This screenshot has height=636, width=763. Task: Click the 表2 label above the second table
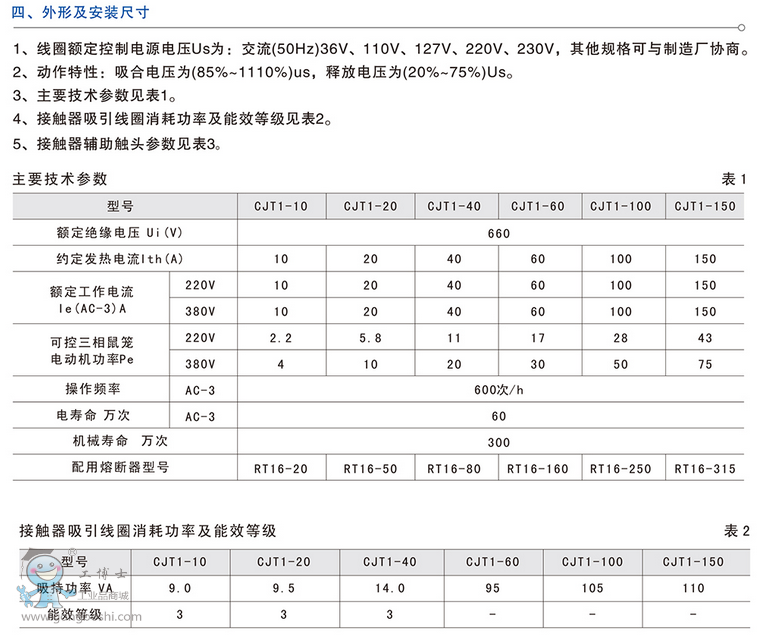[x=735, y=530]
